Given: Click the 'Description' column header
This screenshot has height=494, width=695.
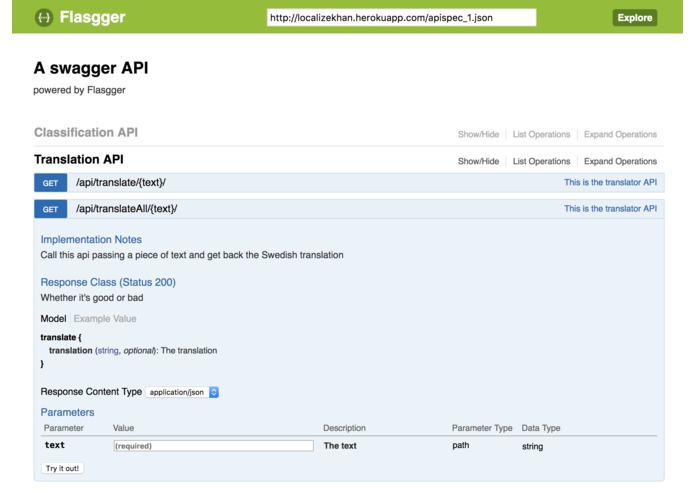Looking at the screenshot, I should pyautogui.click(x=344, y=428).
